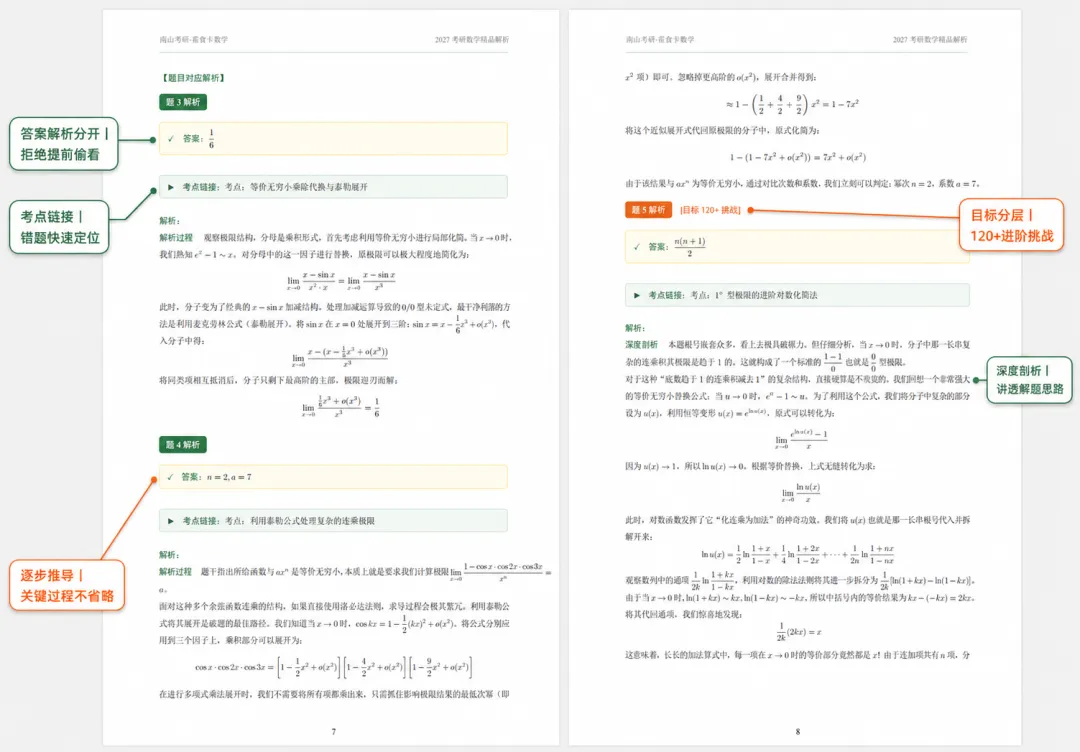Image resolution: width=1080 pixels, height=752 pixels.
Task: Click the 解析过程 label under 题 3 解析
Action: tap(176, 238)
